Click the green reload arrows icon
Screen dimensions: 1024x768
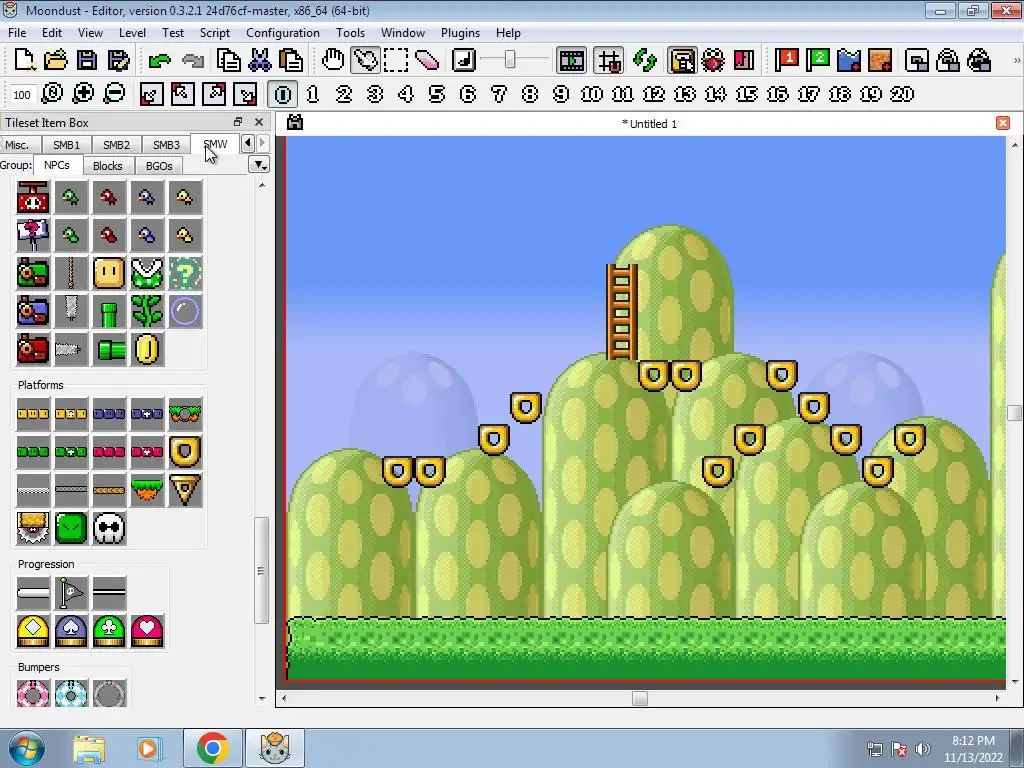point(645,60)
